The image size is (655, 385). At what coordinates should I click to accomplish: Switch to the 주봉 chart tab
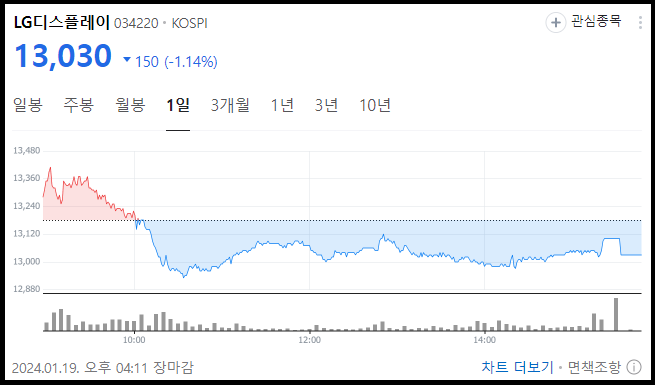[79, 105]
